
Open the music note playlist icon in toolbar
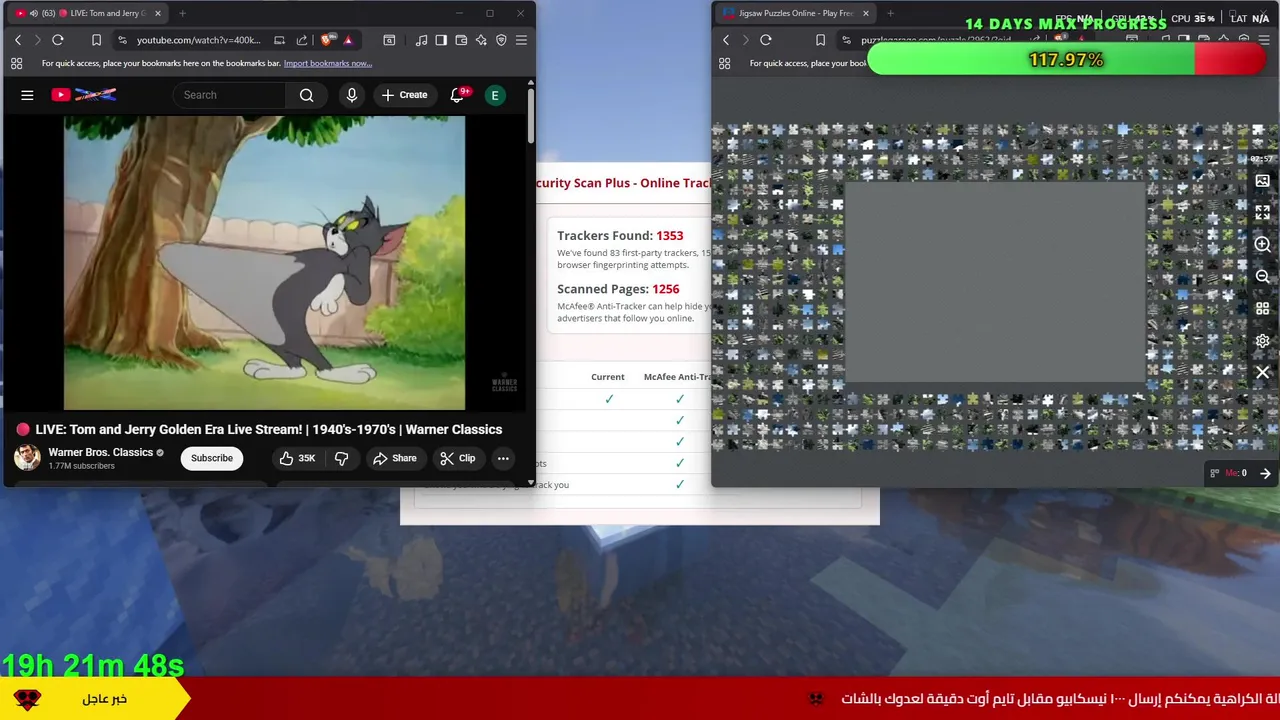(x=422, y=40)
